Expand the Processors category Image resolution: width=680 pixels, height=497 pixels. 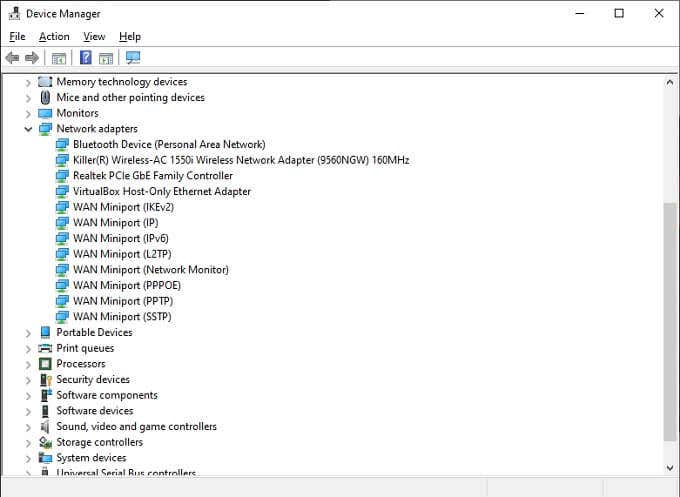(28, 364)
